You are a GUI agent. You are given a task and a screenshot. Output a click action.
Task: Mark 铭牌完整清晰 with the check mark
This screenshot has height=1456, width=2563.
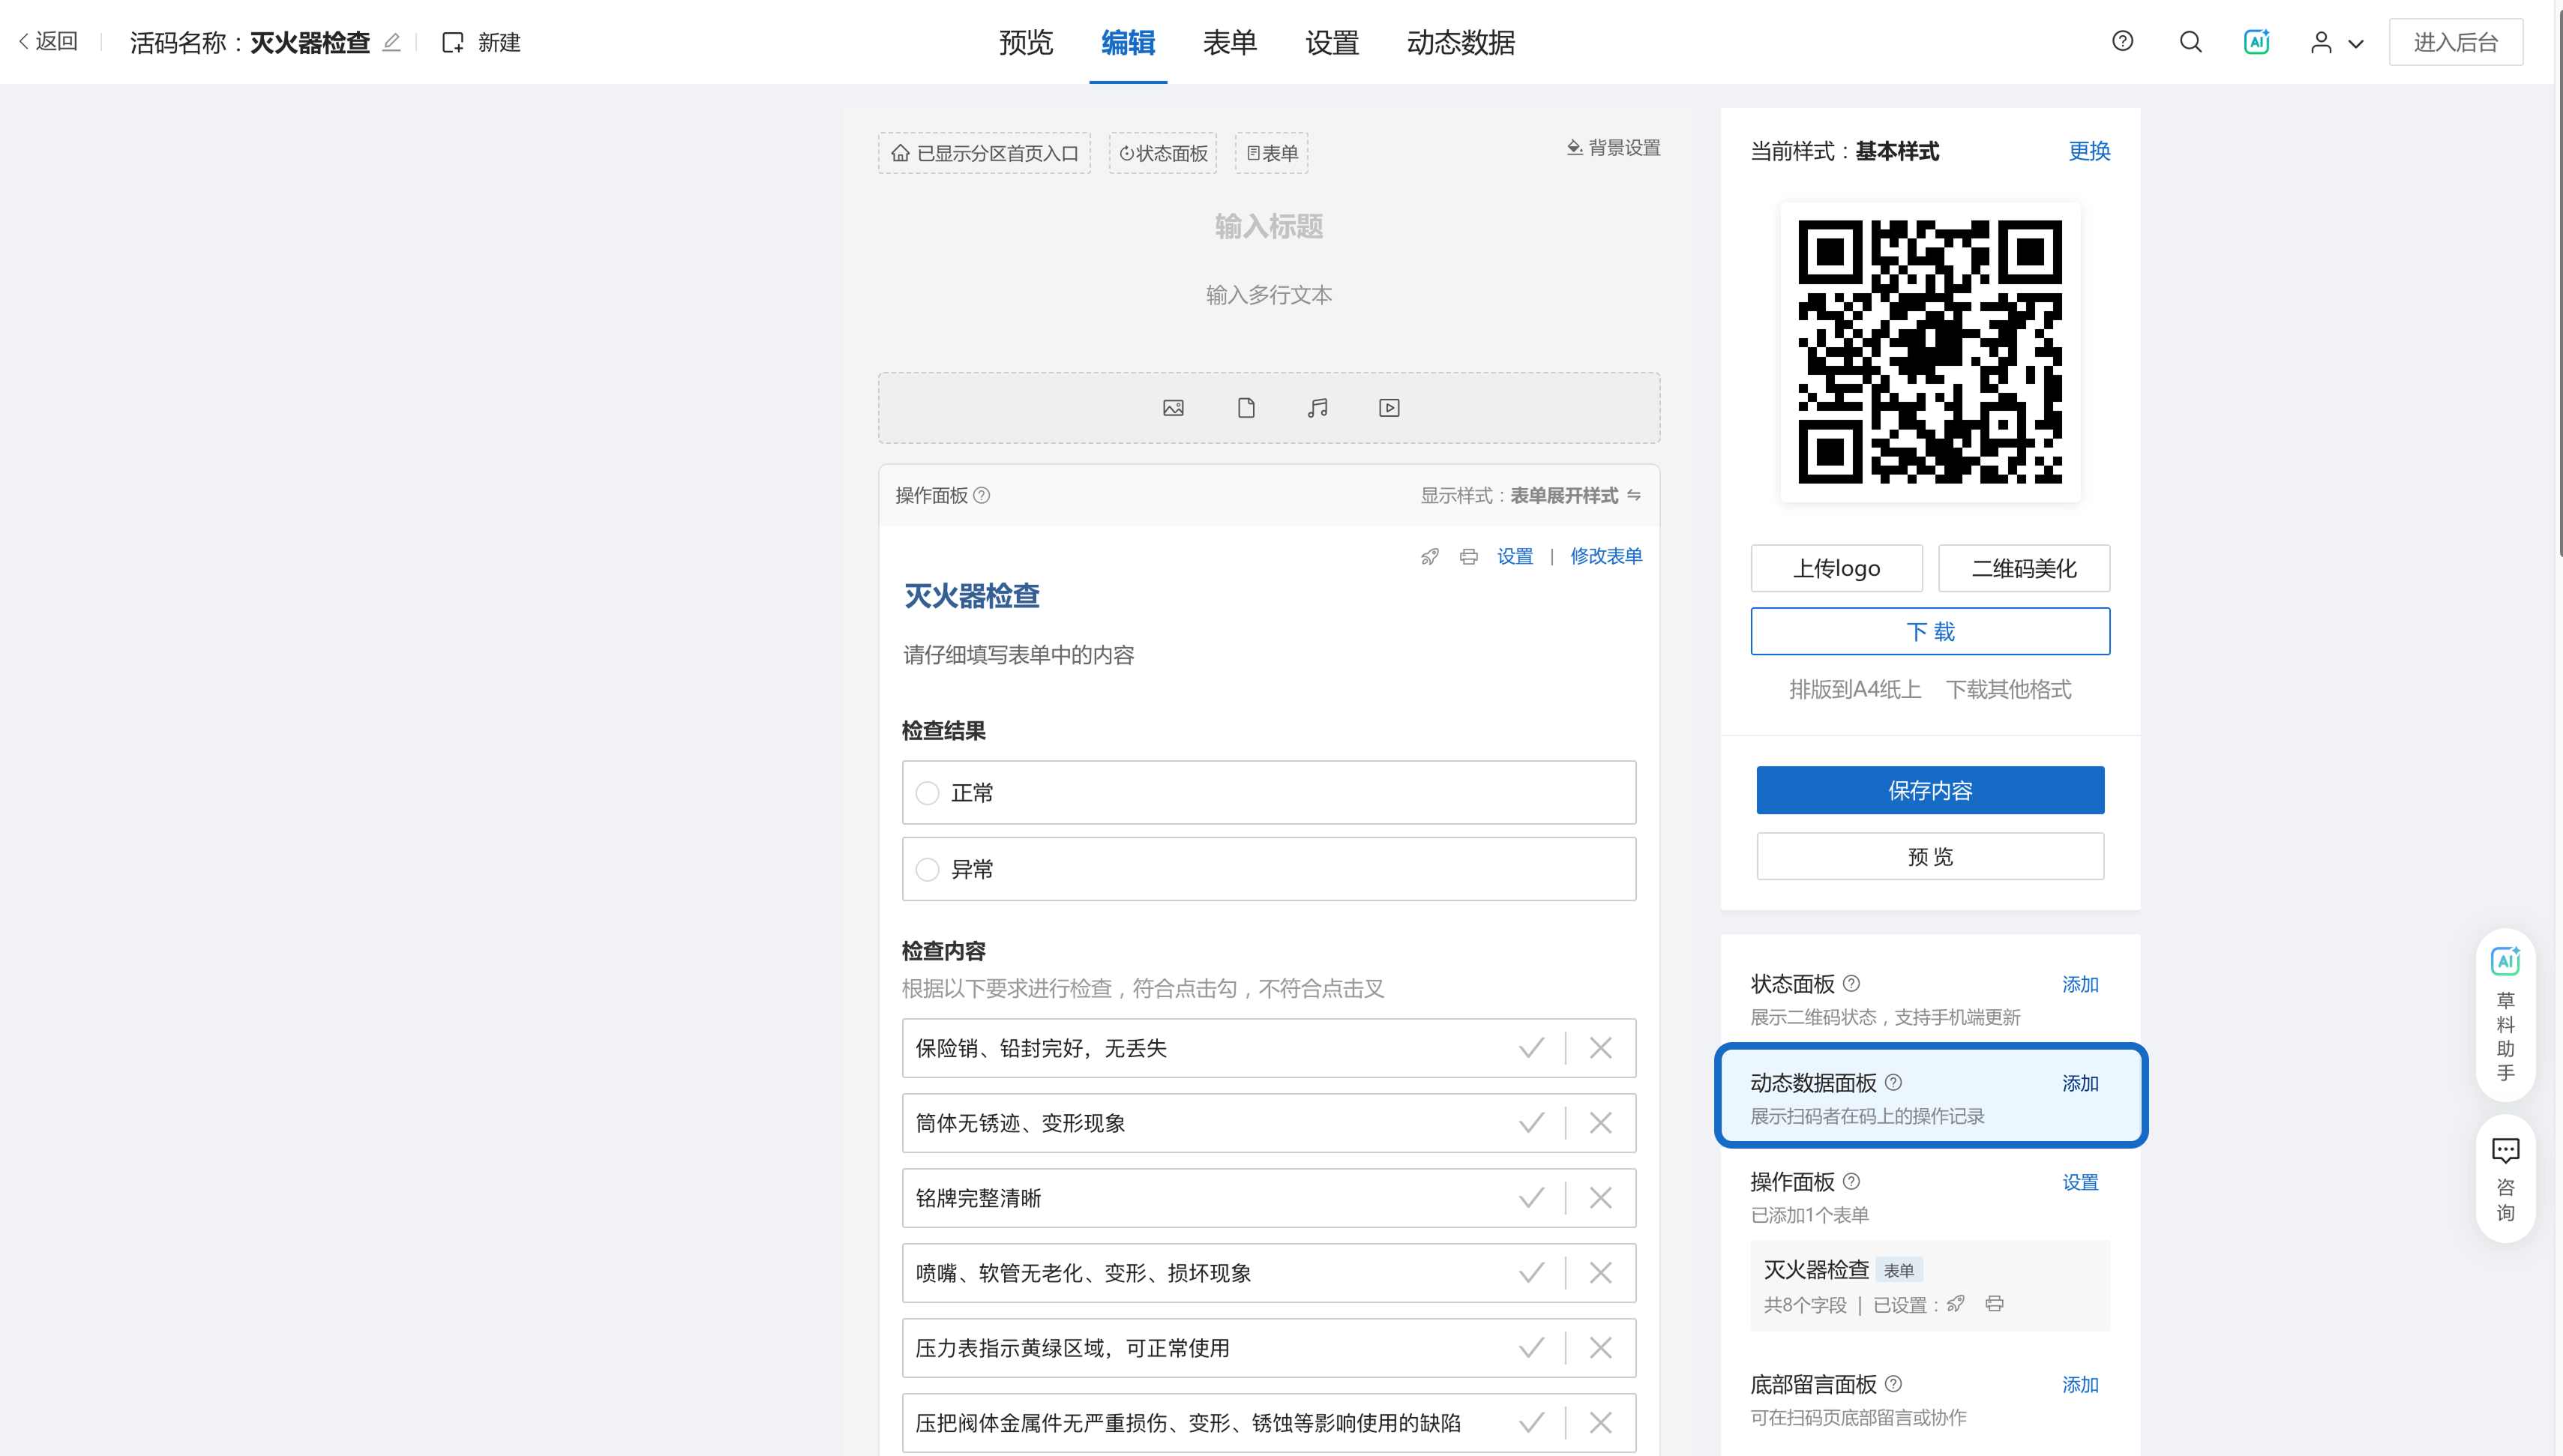pyautogui.click(x=1531, y=1198)
